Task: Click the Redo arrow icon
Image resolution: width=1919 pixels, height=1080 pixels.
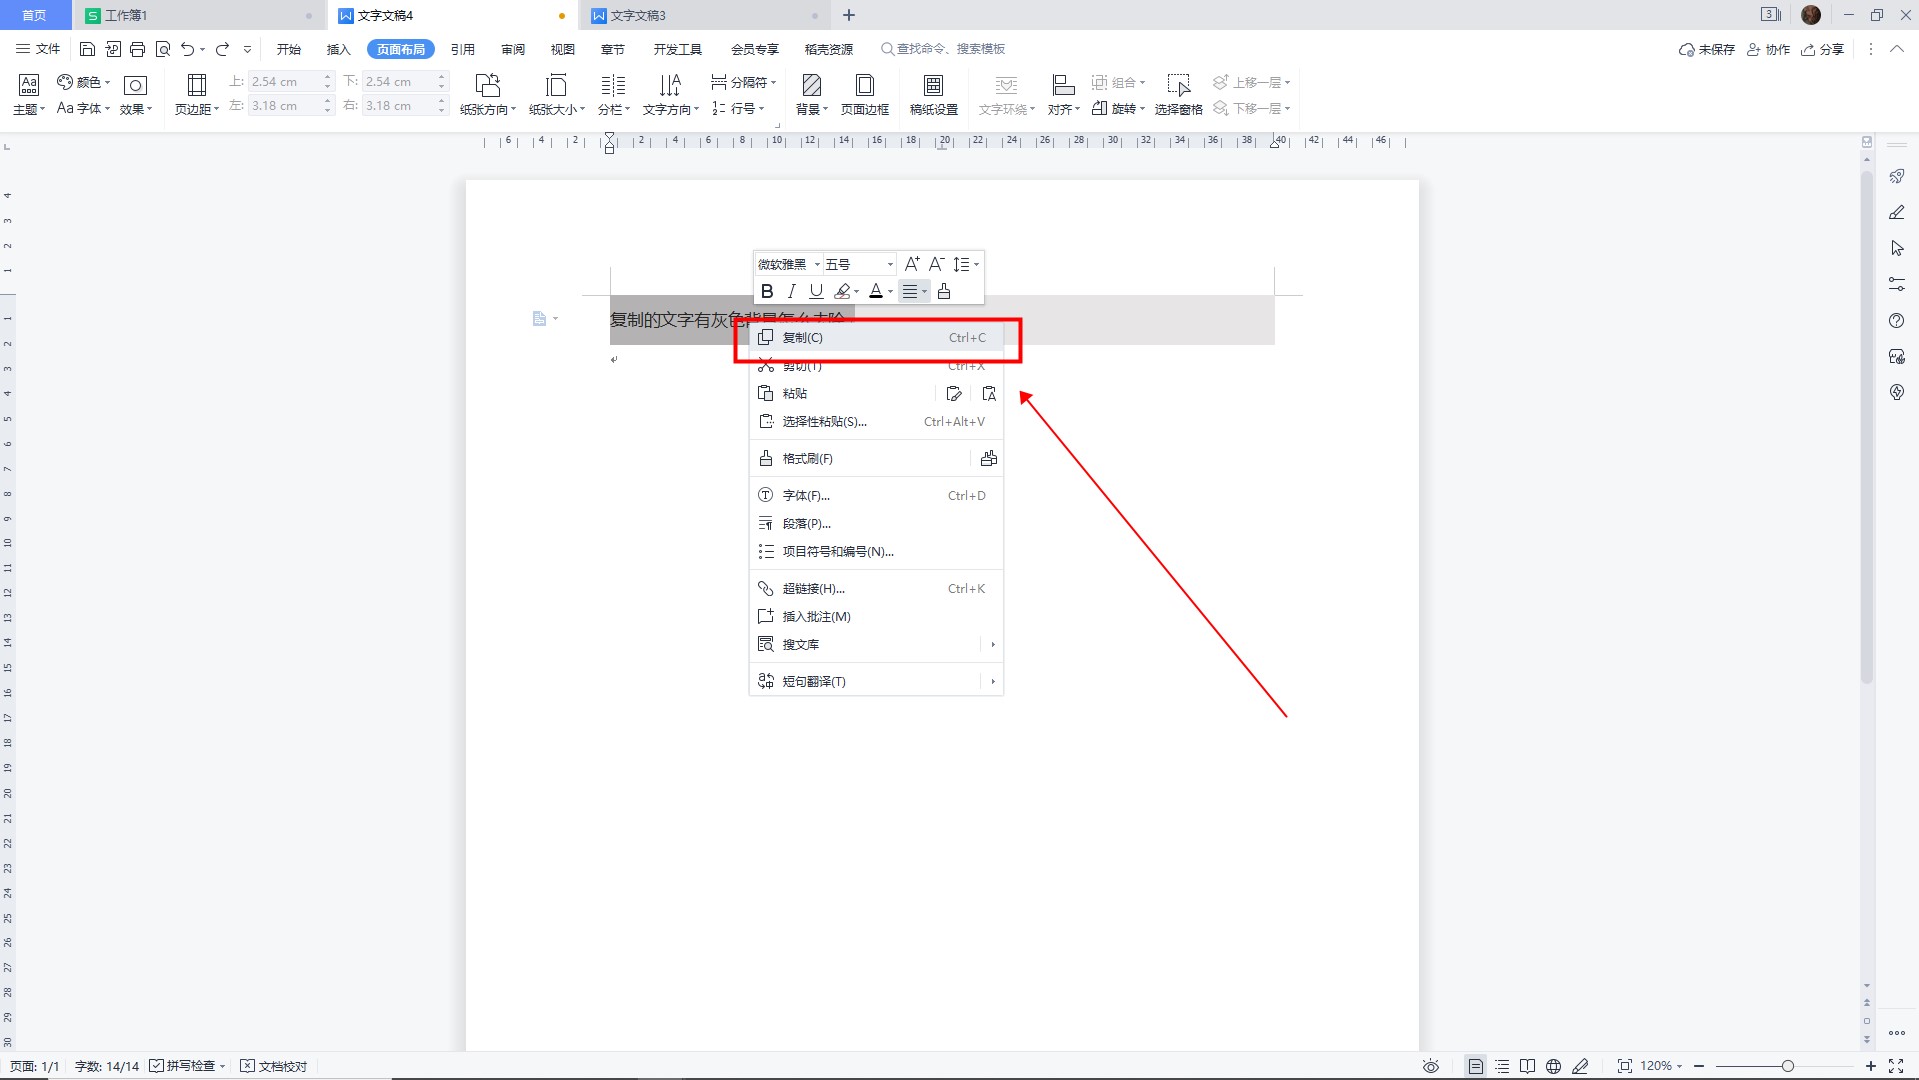Action: (x=222, y=49)
